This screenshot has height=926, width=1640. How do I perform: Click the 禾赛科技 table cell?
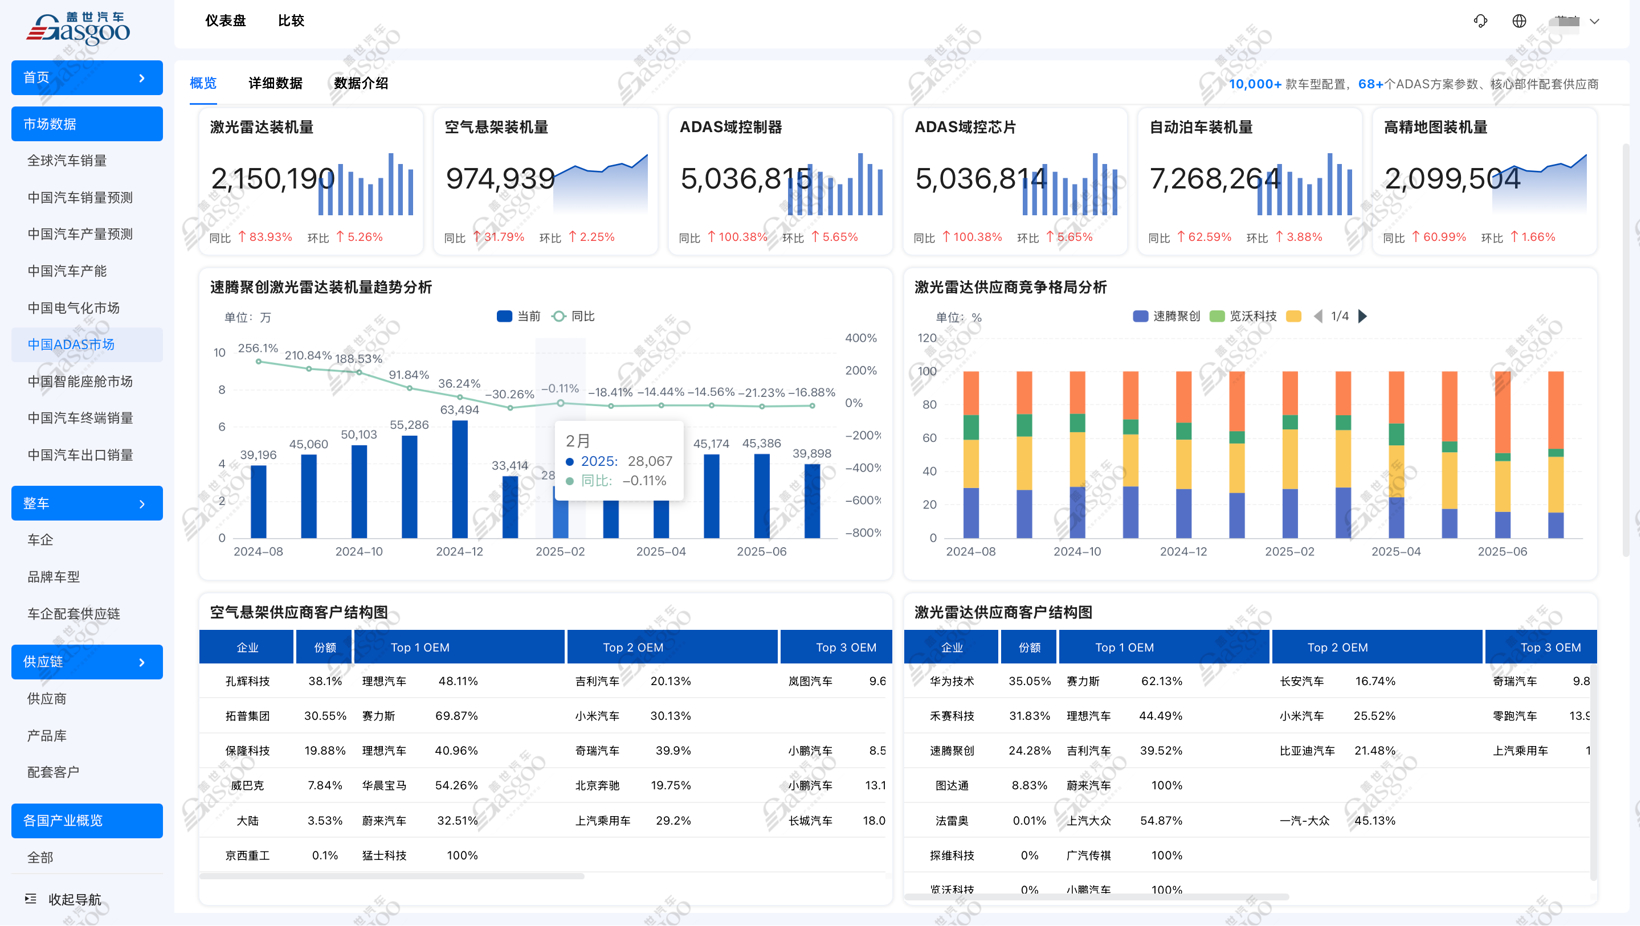952,716
